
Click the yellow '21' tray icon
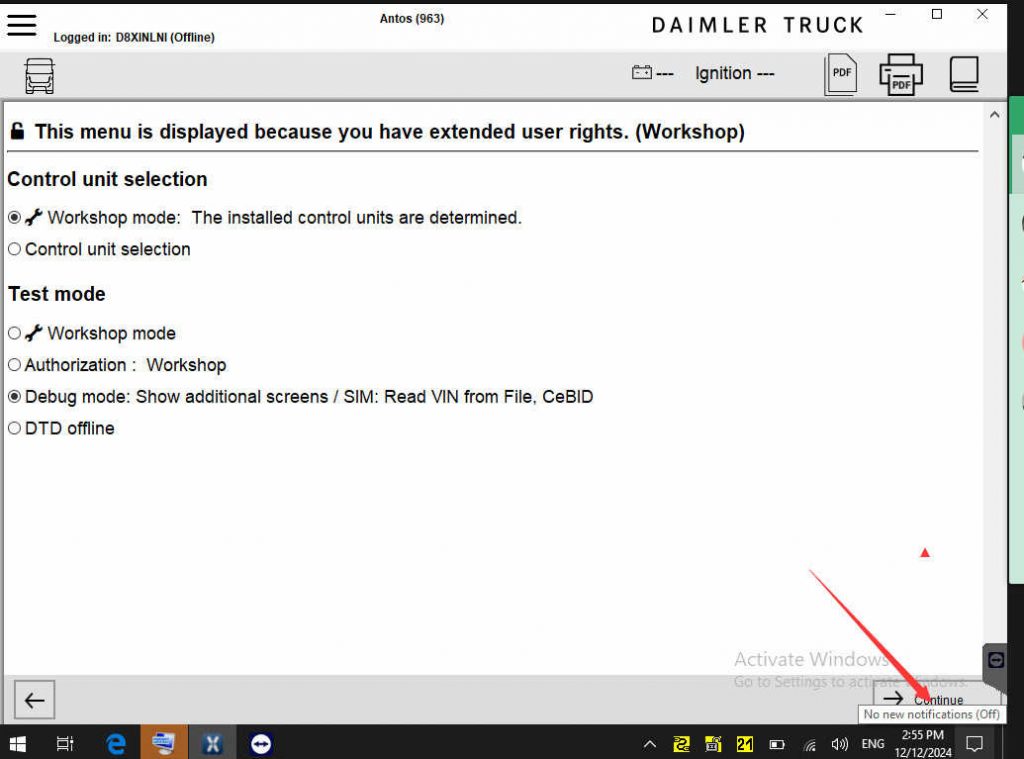(744, 744)
